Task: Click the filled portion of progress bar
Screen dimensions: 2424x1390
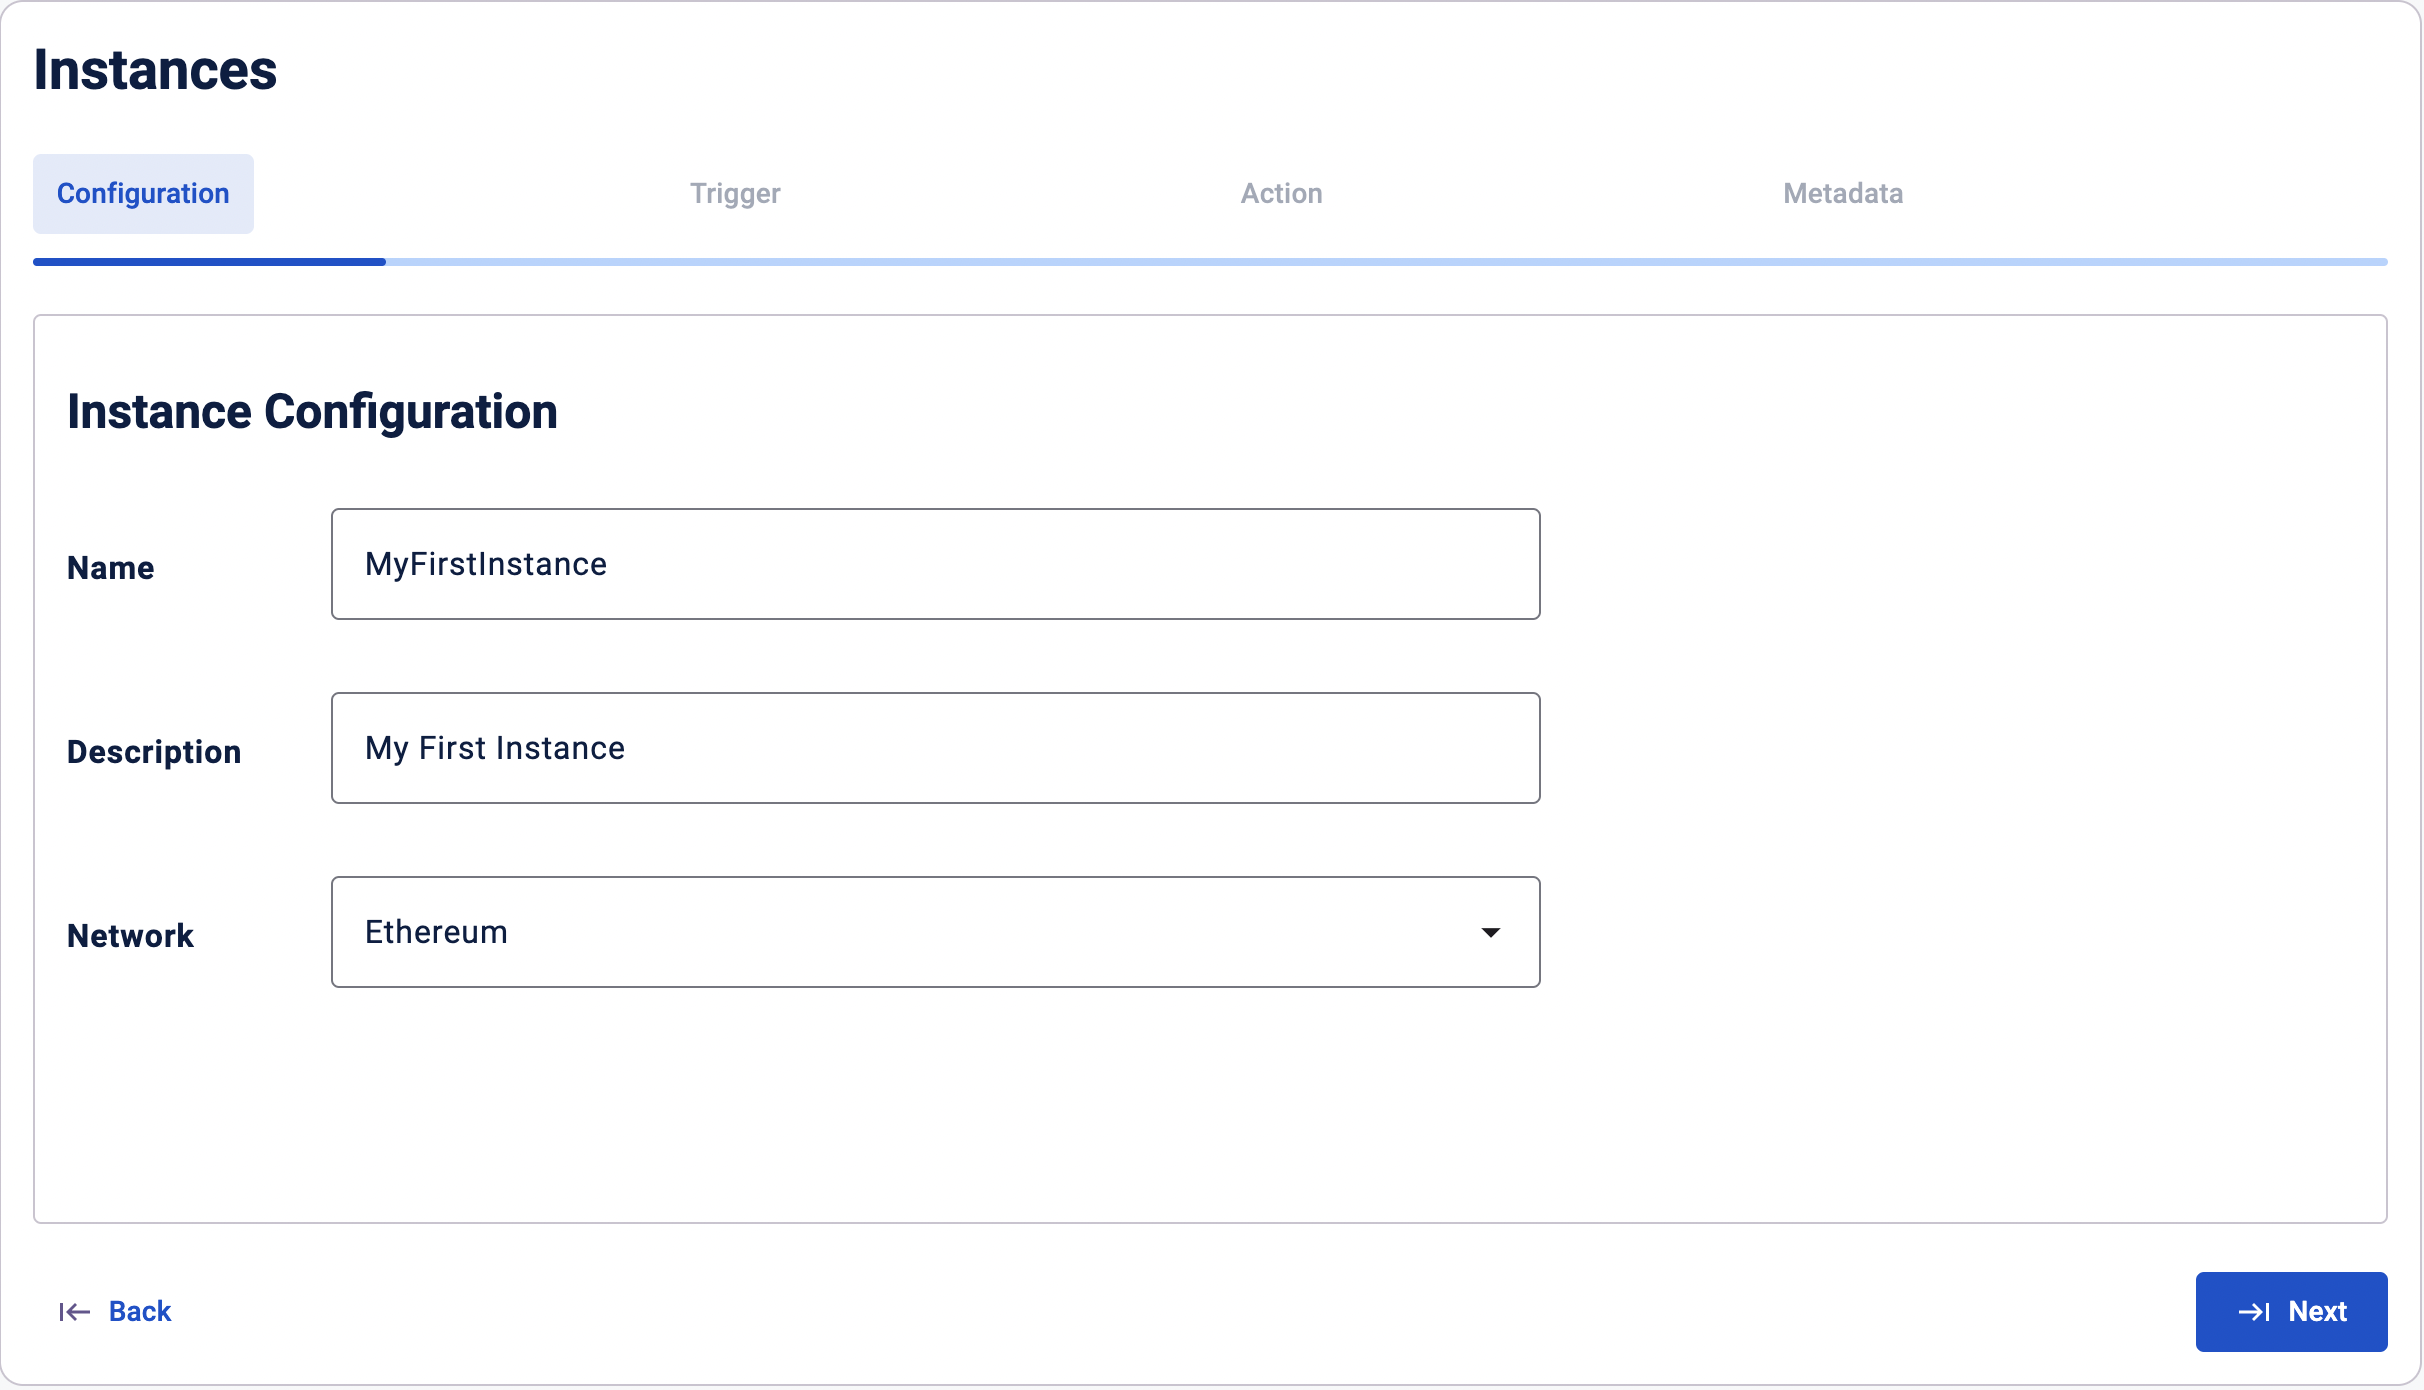Action: coord(209,262)
